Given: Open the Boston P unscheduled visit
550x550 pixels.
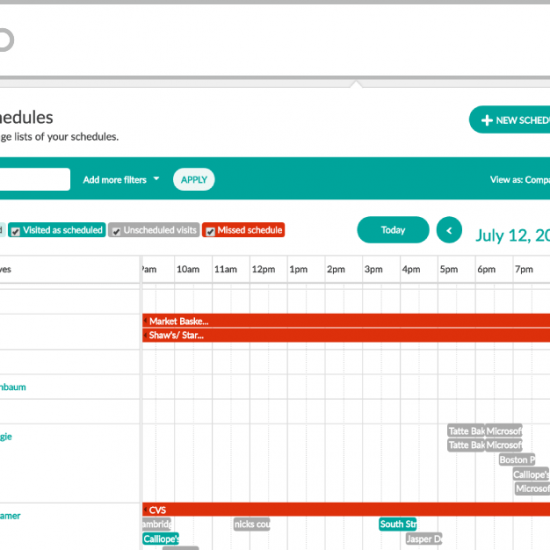Looking at the screenshot, I should [x=517, y=460].
